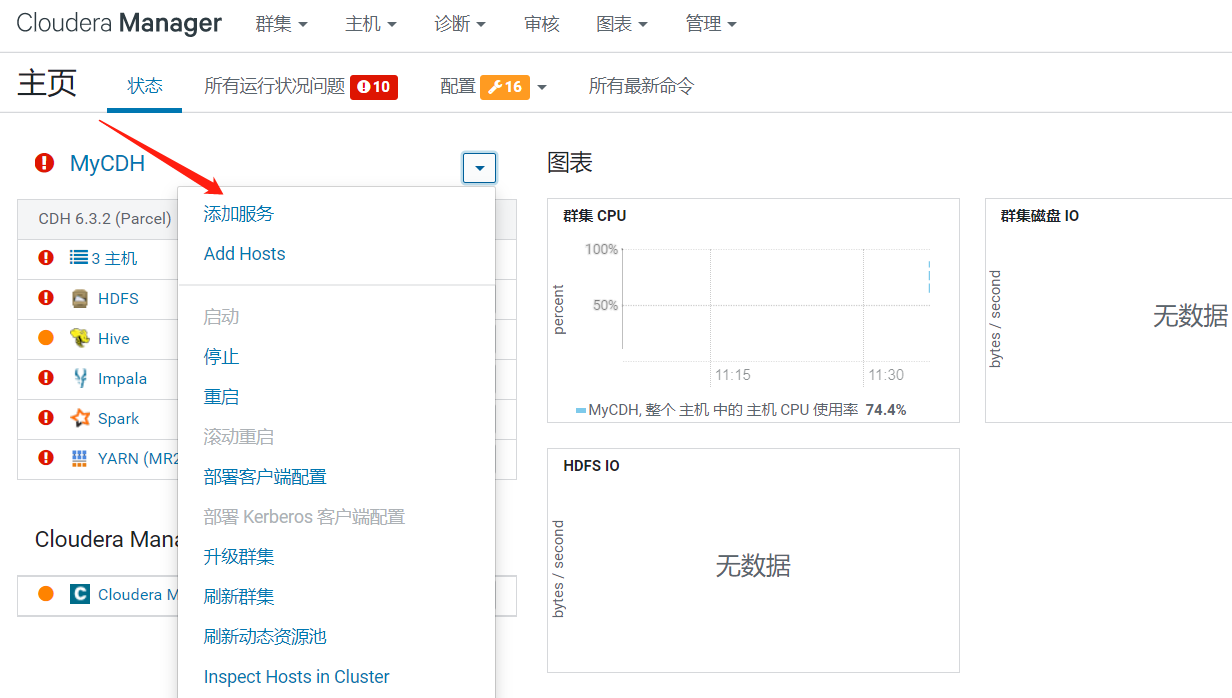The width and height of the screenshot is (1232, 698).
Task: Open the 诊断 dropdown menu
Action: point(460,24)
